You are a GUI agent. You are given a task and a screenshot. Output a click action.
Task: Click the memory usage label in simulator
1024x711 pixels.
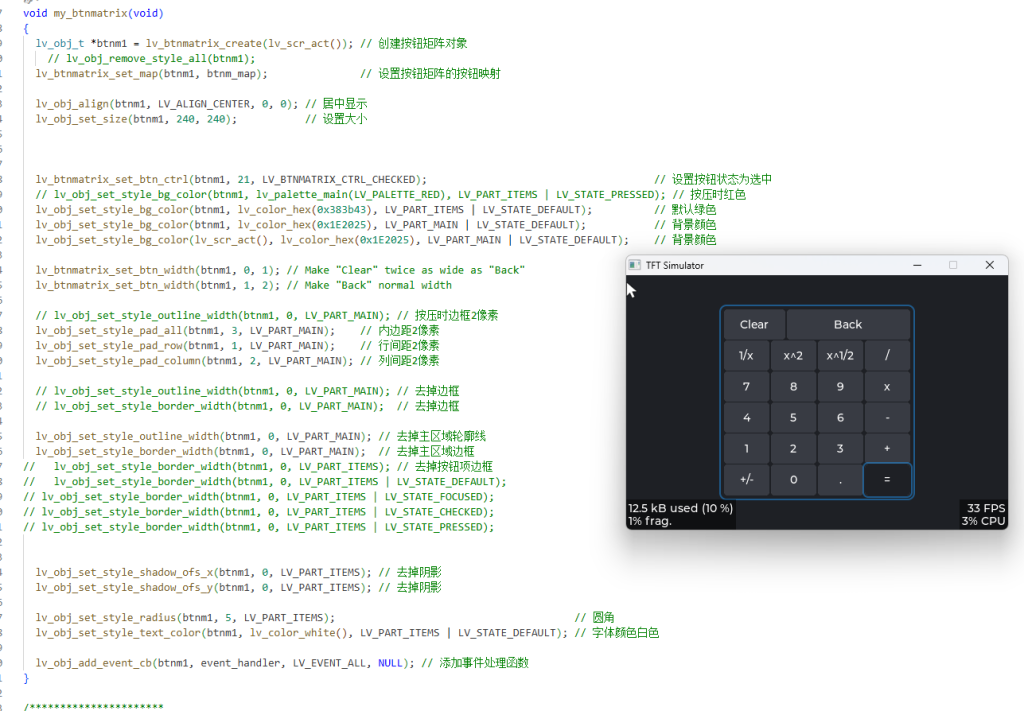(x=680, y=508)
